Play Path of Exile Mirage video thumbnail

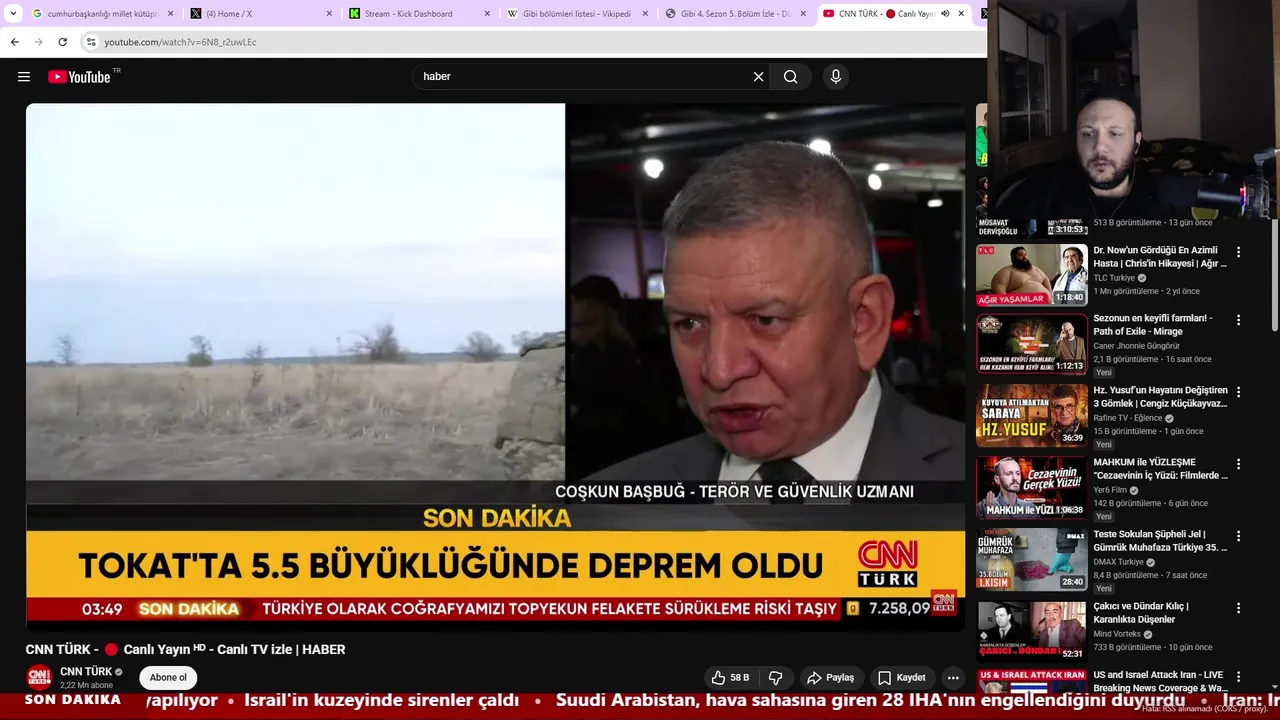(1032, 343)
